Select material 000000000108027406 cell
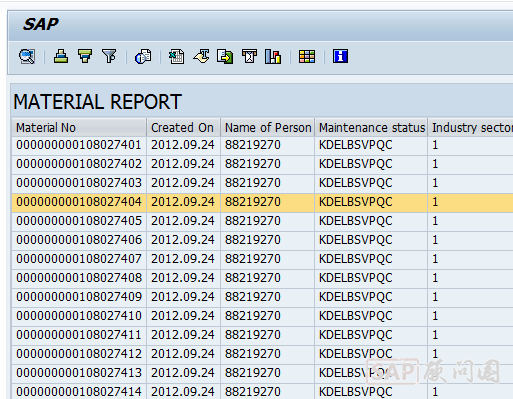The height and width of the screenshot is (399, 513). point(79,240)
